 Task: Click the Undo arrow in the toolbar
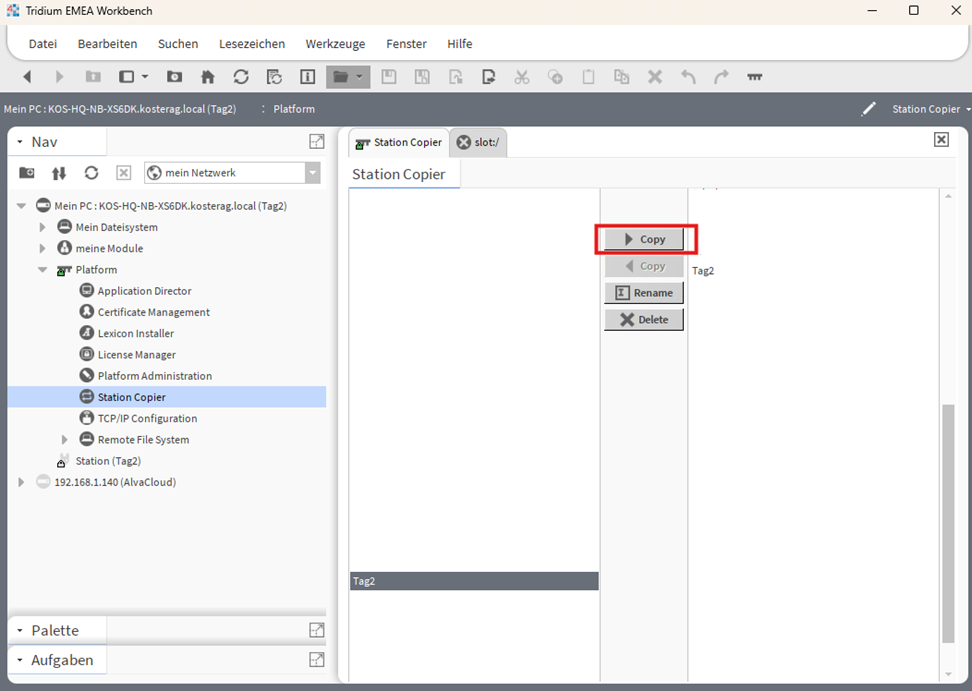pos(688,77)
